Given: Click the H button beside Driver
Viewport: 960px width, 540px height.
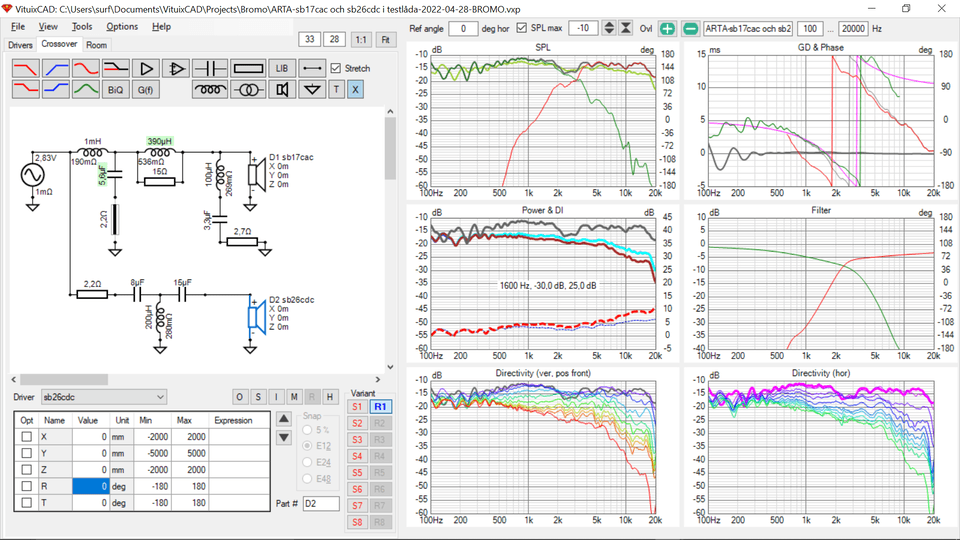Looking at the screenshot, I should pyautogui.click(x=330, y=397).
